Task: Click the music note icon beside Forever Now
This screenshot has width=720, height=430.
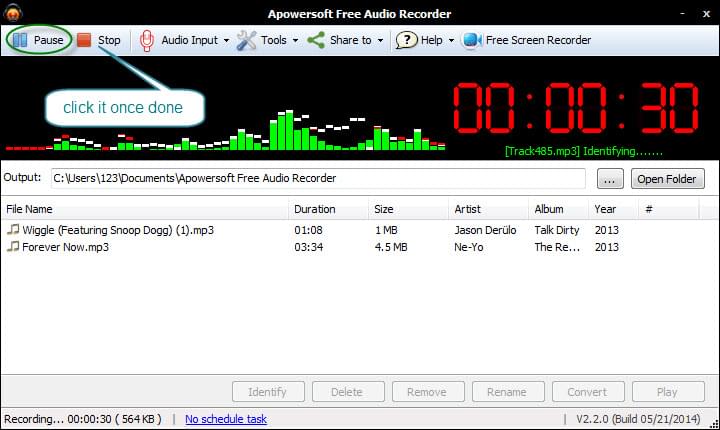Action: (x=13, y=247)
